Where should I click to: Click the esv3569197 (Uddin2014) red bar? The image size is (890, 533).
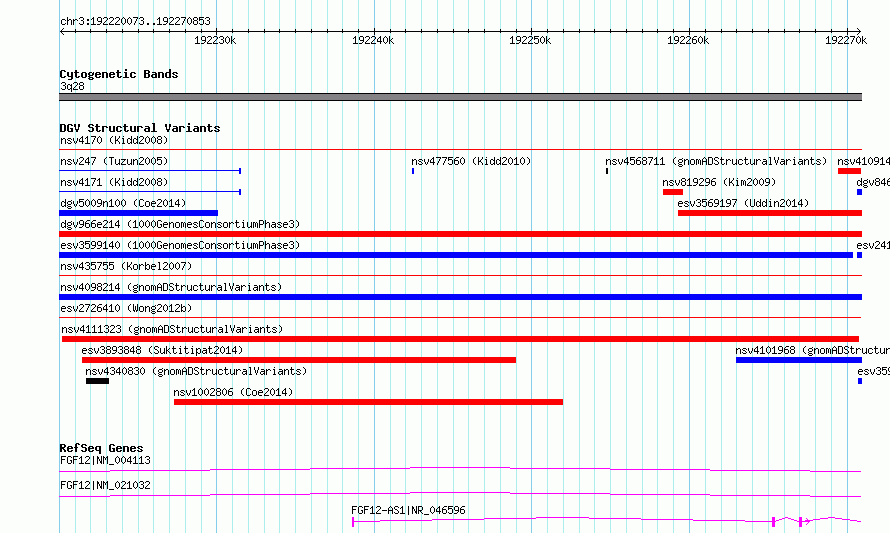[x=770, y=213]
